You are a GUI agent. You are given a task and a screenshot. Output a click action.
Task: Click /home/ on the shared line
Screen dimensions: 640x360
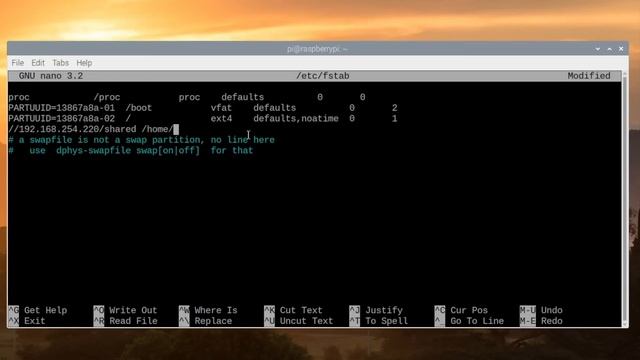point(157,129)
